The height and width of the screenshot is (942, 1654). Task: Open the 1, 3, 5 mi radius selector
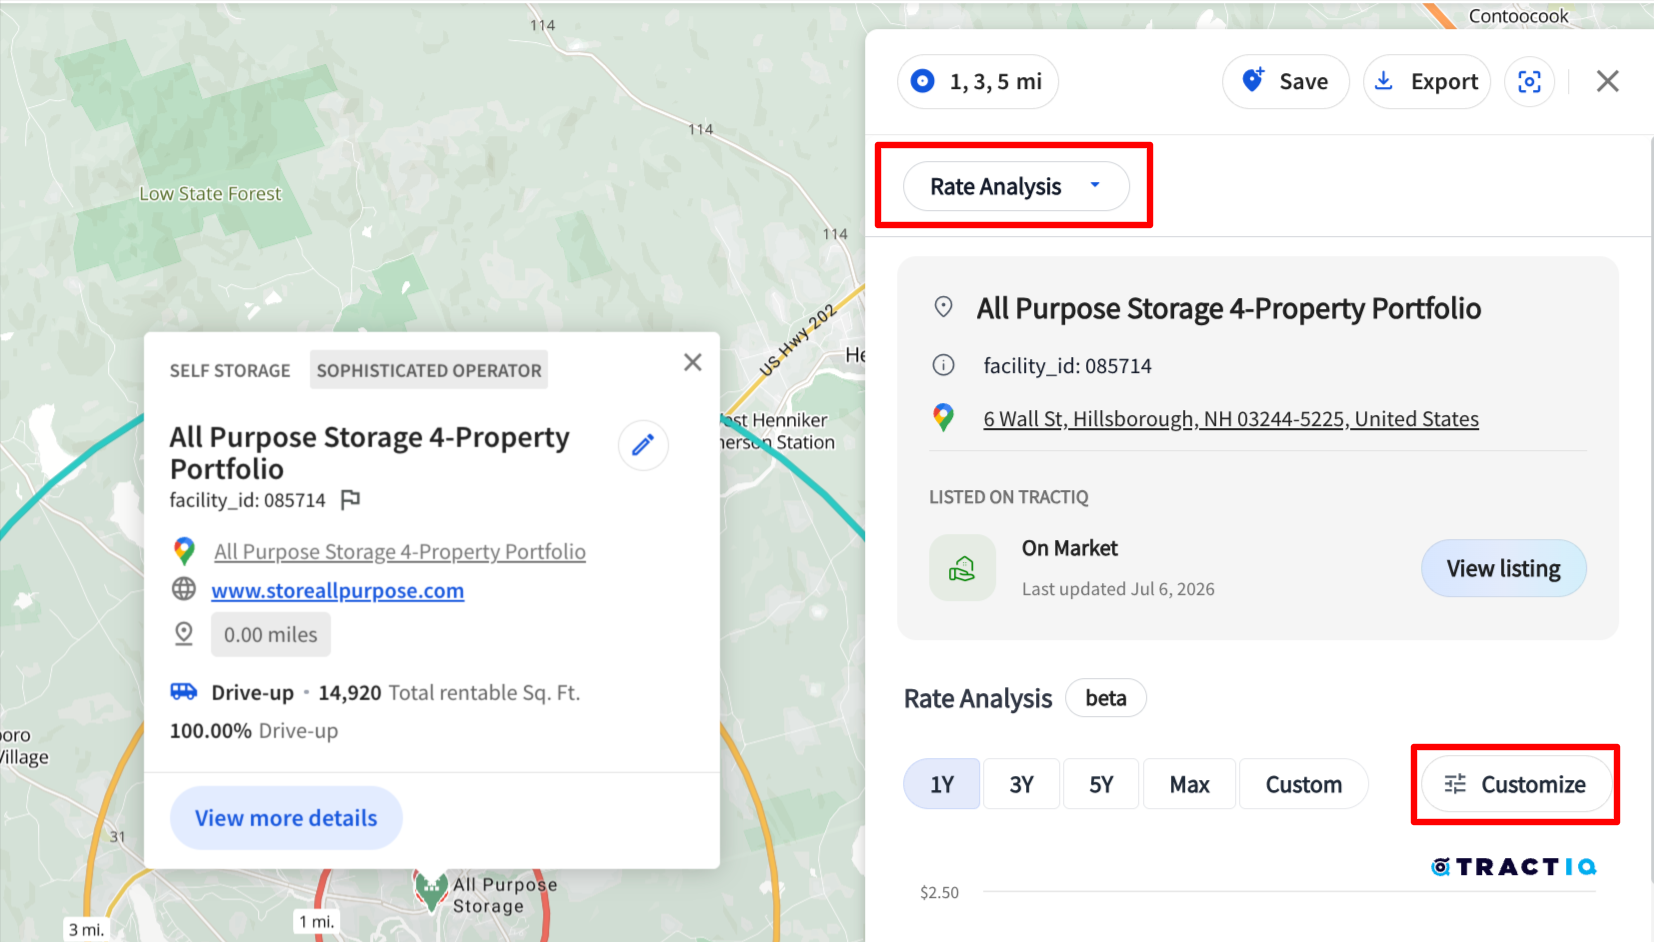(x=977, y=82)
